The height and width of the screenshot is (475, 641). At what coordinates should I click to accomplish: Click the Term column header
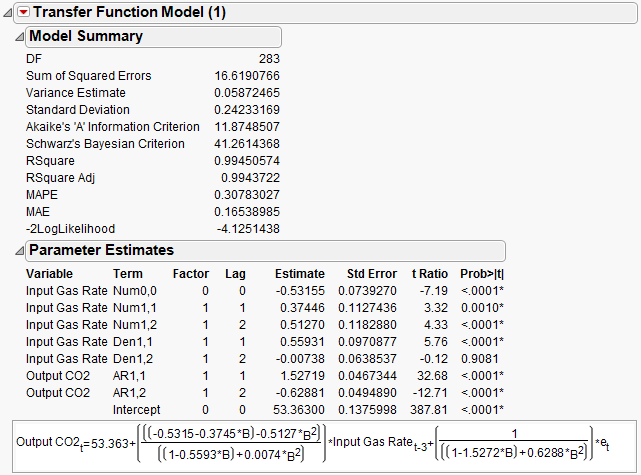127,274
